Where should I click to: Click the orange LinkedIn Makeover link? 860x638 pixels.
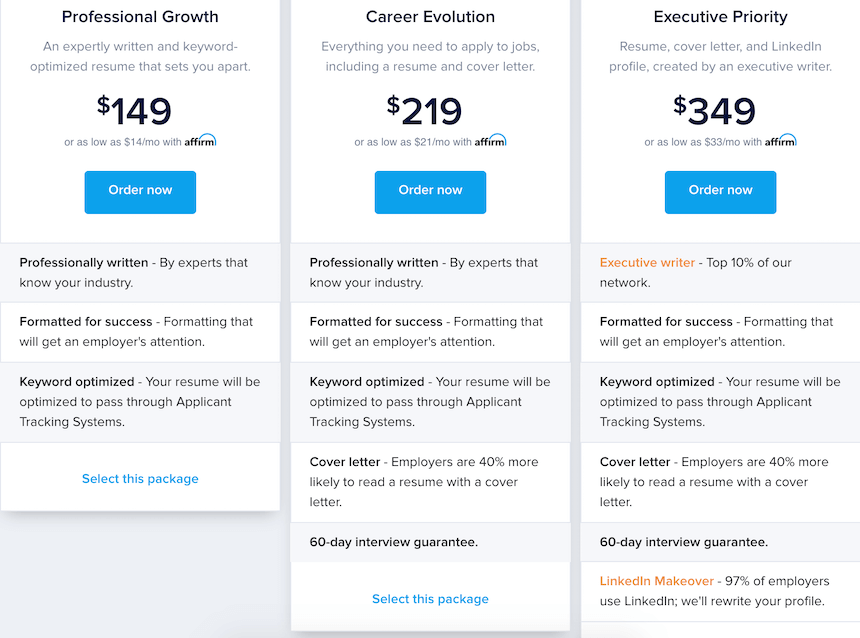click(x=657, y=581)
